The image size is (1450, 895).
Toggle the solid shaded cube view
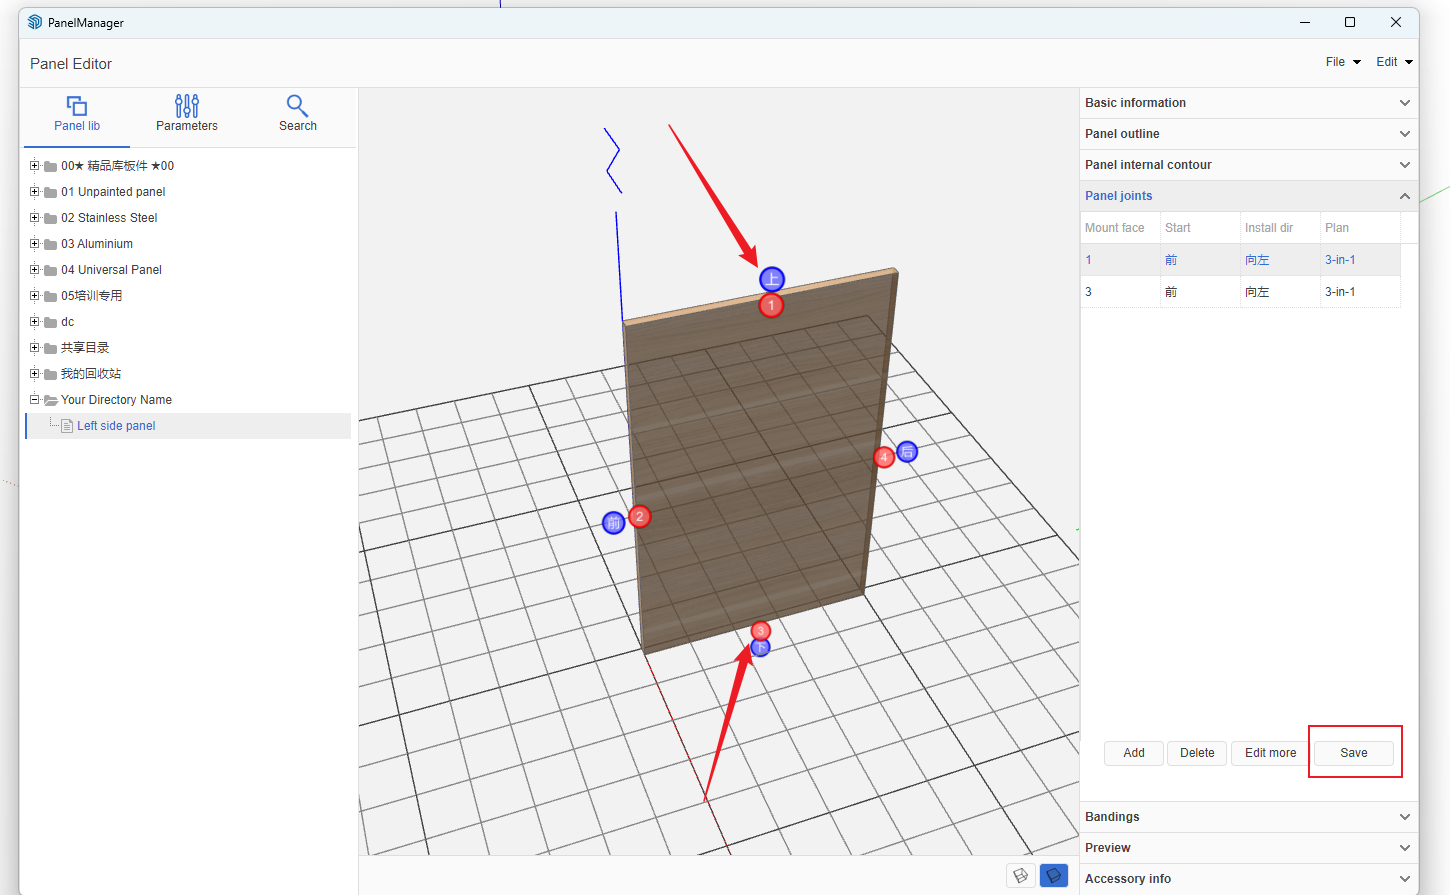[x=1053, y=876]
